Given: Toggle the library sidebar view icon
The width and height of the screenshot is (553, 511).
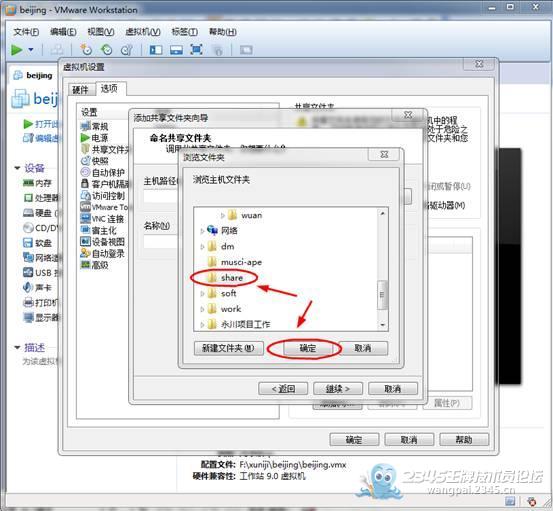Looking at the screenshot, I should click(x=156, y=50).
